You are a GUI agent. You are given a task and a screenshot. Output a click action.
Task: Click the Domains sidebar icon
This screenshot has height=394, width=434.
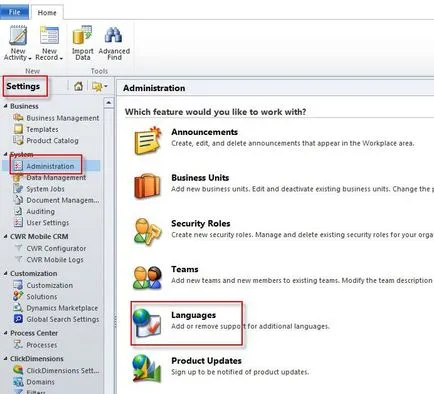18,382
